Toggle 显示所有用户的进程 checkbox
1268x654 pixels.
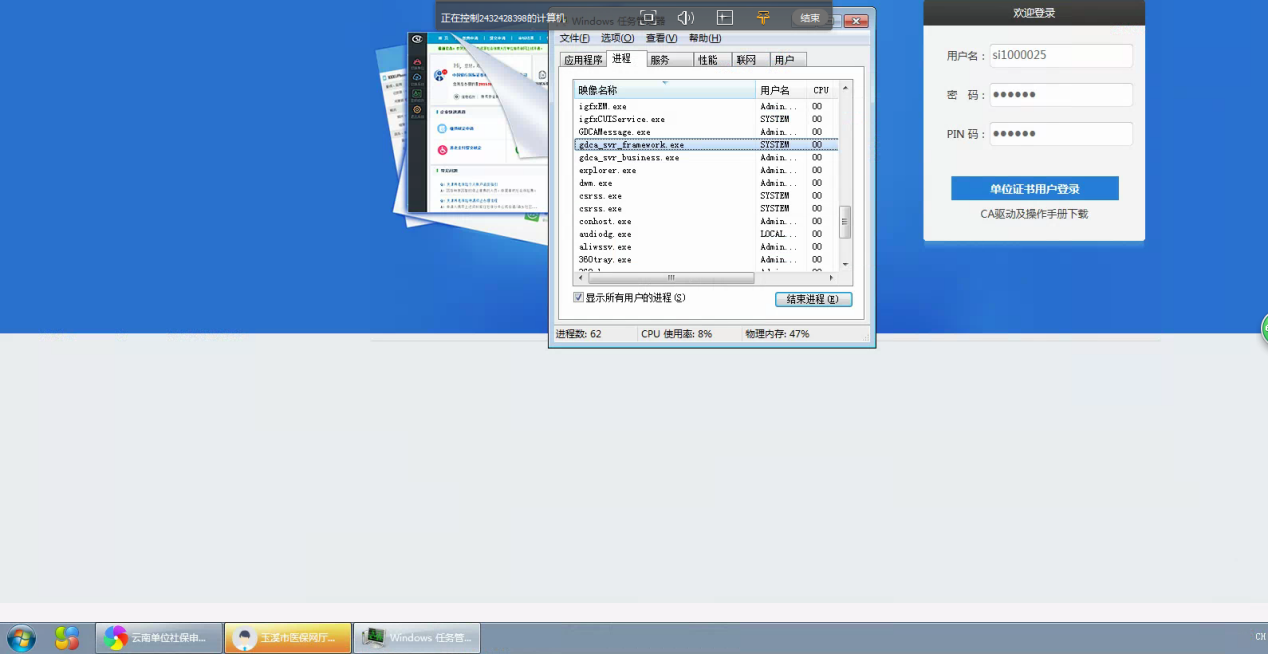(578, 298)
